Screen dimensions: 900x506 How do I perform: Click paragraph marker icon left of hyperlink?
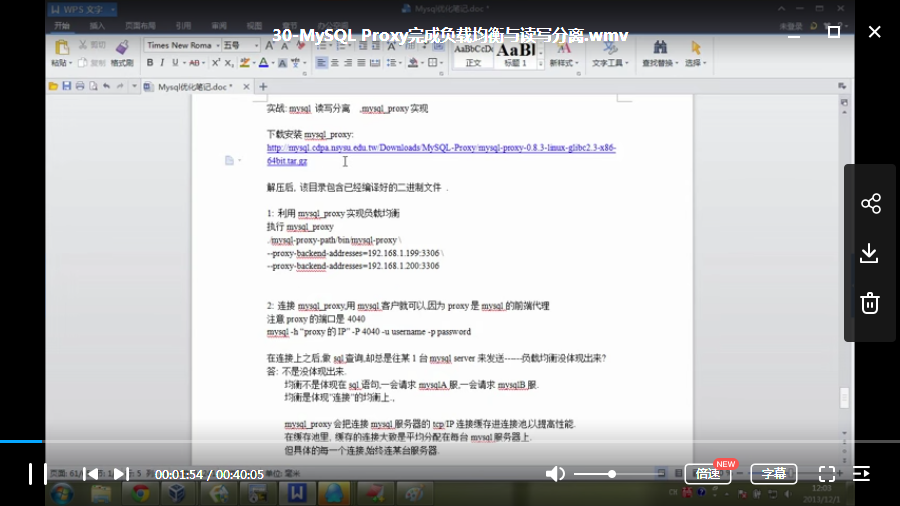[x=230, y=161]
